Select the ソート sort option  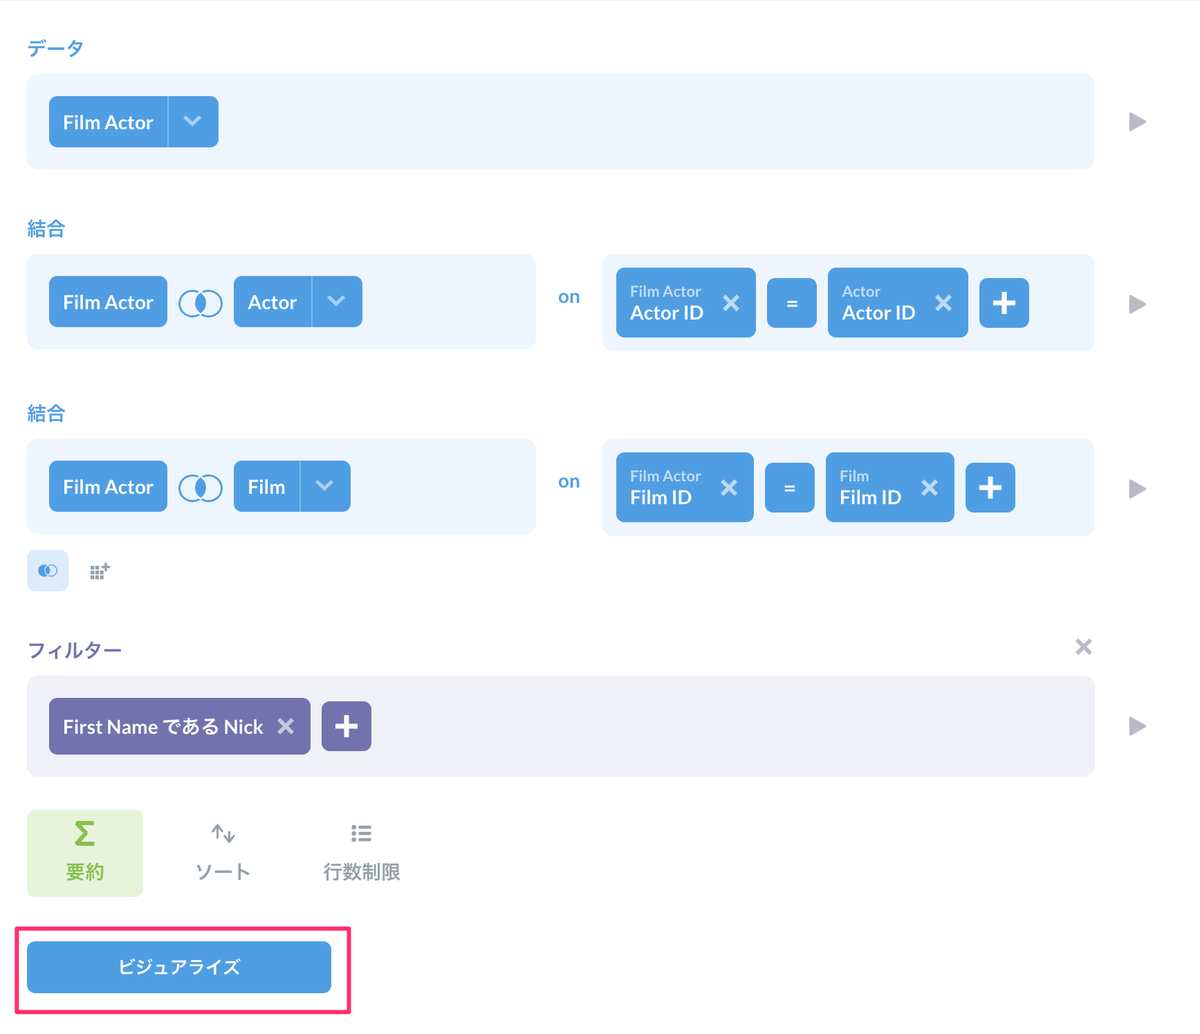pos(222,853)
